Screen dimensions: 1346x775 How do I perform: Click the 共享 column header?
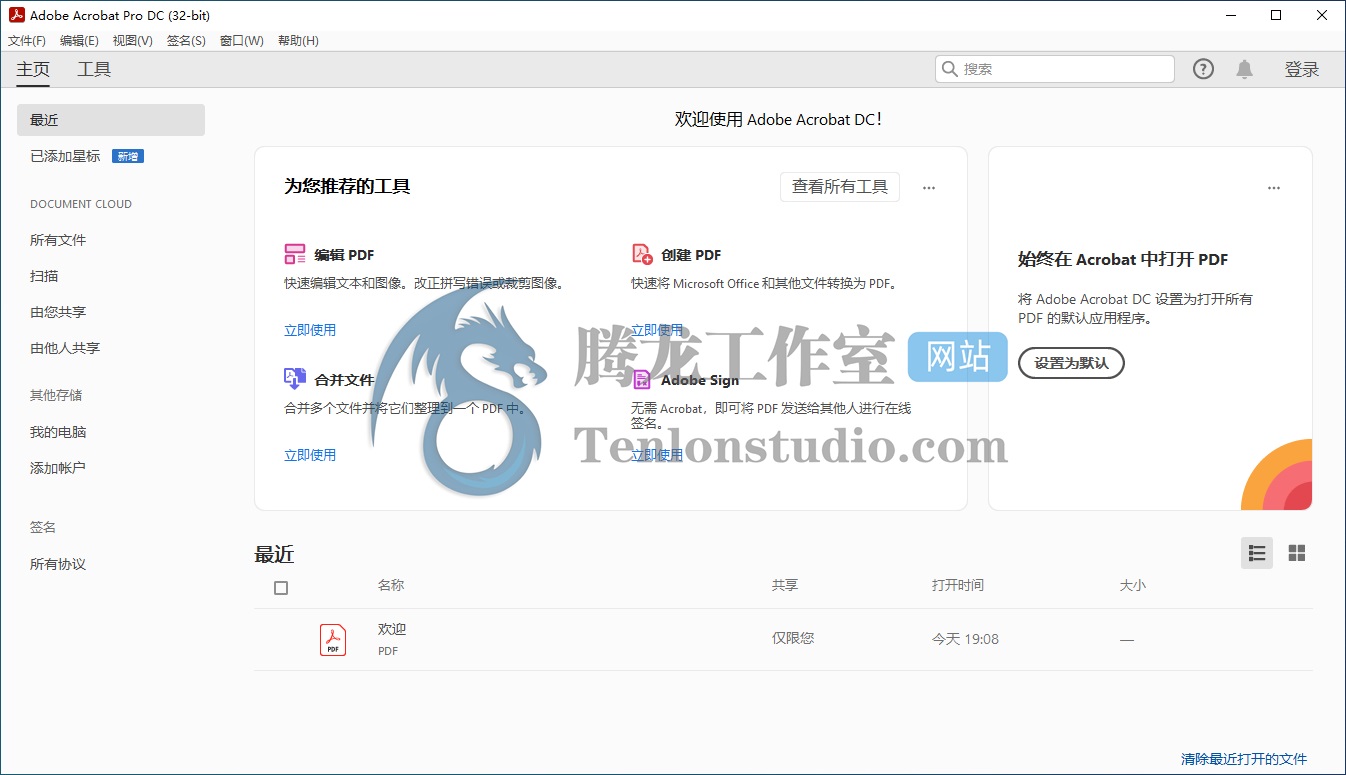pyautogui.click(x=785, y=585)
